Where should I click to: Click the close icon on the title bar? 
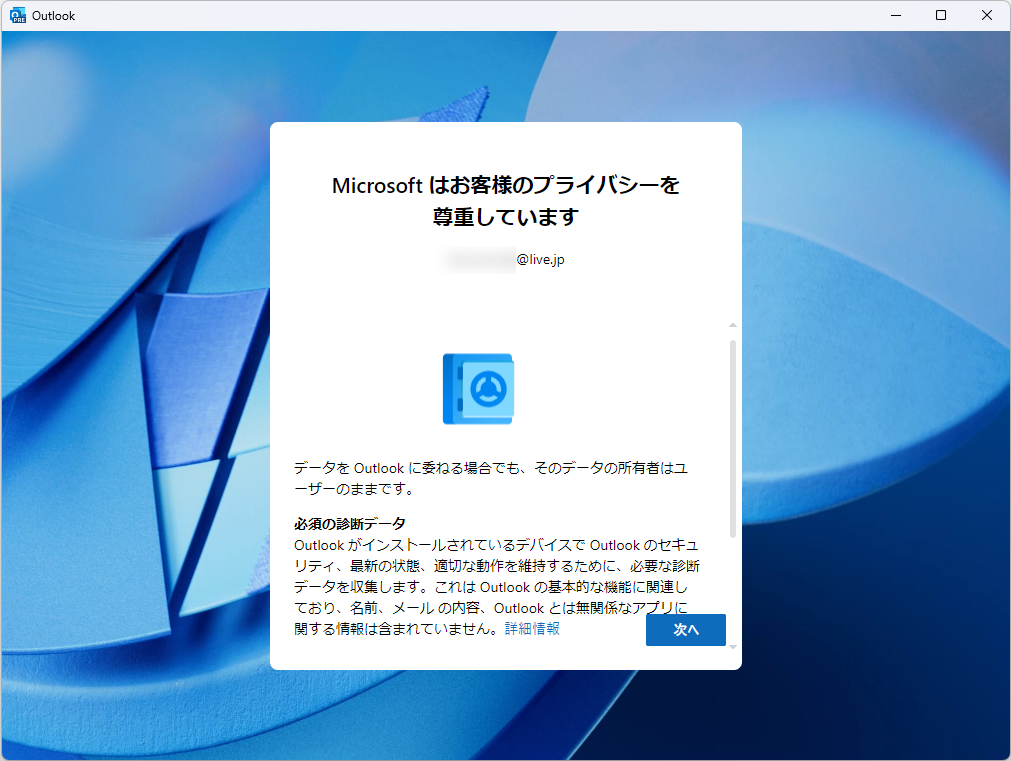coord(986,15)
